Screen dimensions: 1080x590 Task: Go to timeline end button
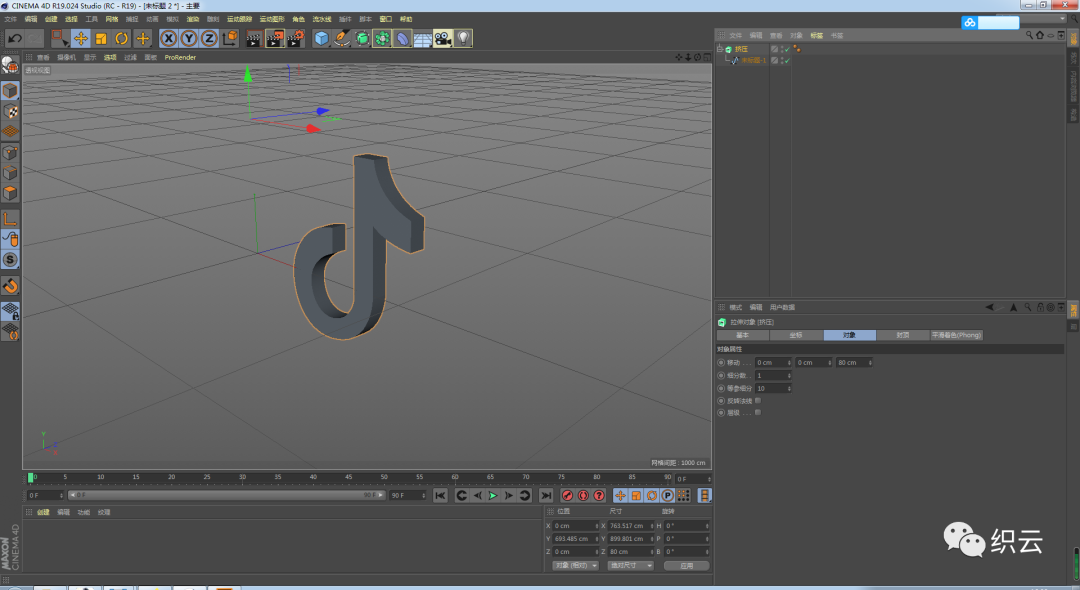click(546, 496)
